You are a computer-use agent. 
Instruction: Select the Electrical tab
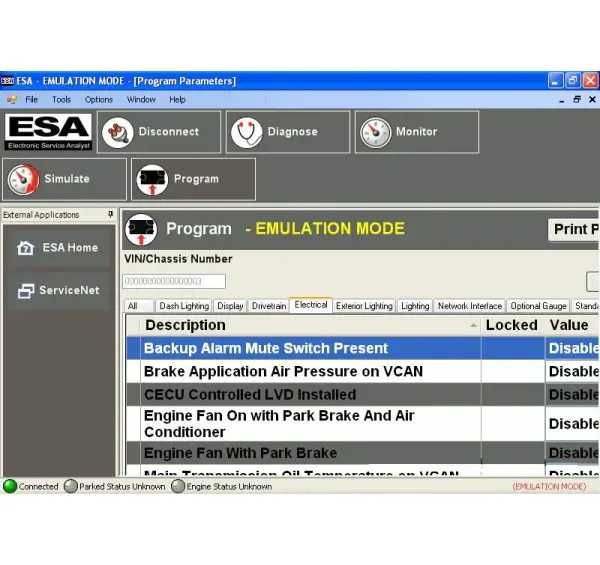tap(311, 305)
